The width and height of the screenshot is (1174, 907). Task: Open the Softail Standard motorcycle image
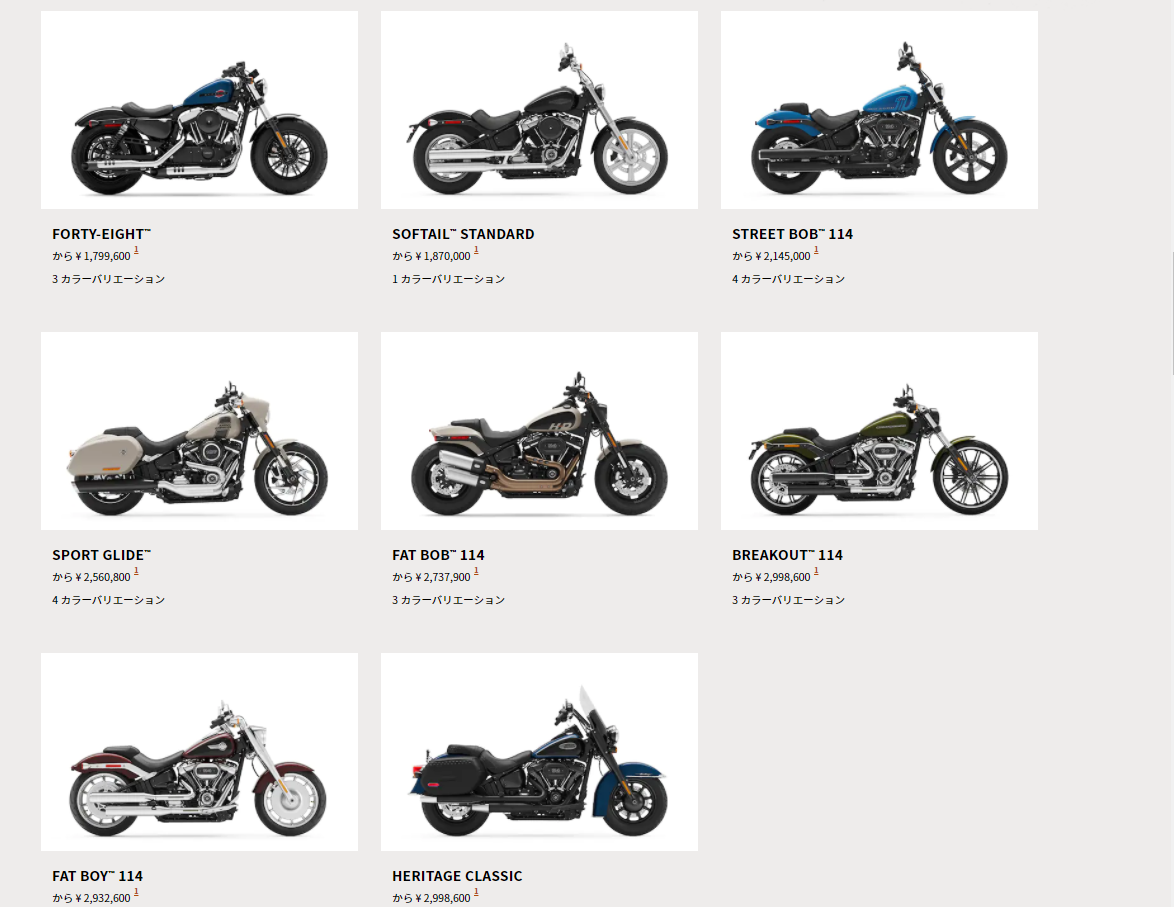[539, 109]
